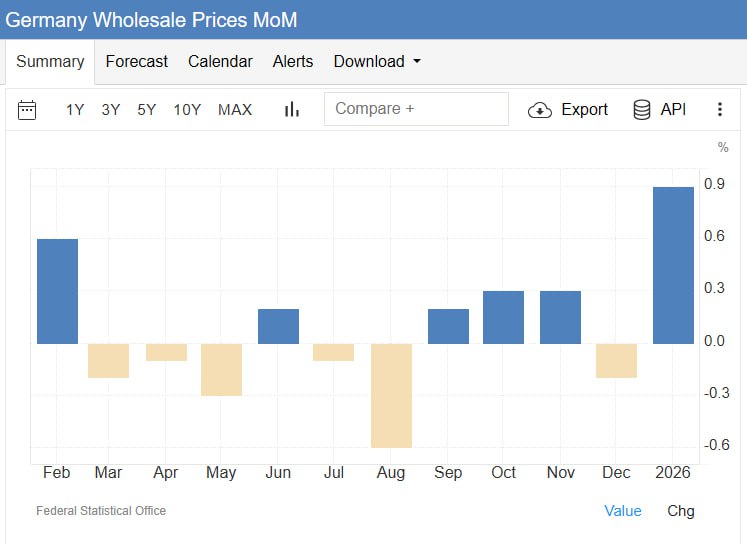The width and height of the screenshot is (747, 544).
Task: Show the 10Y time range
Action: click(x=187, y=110)
